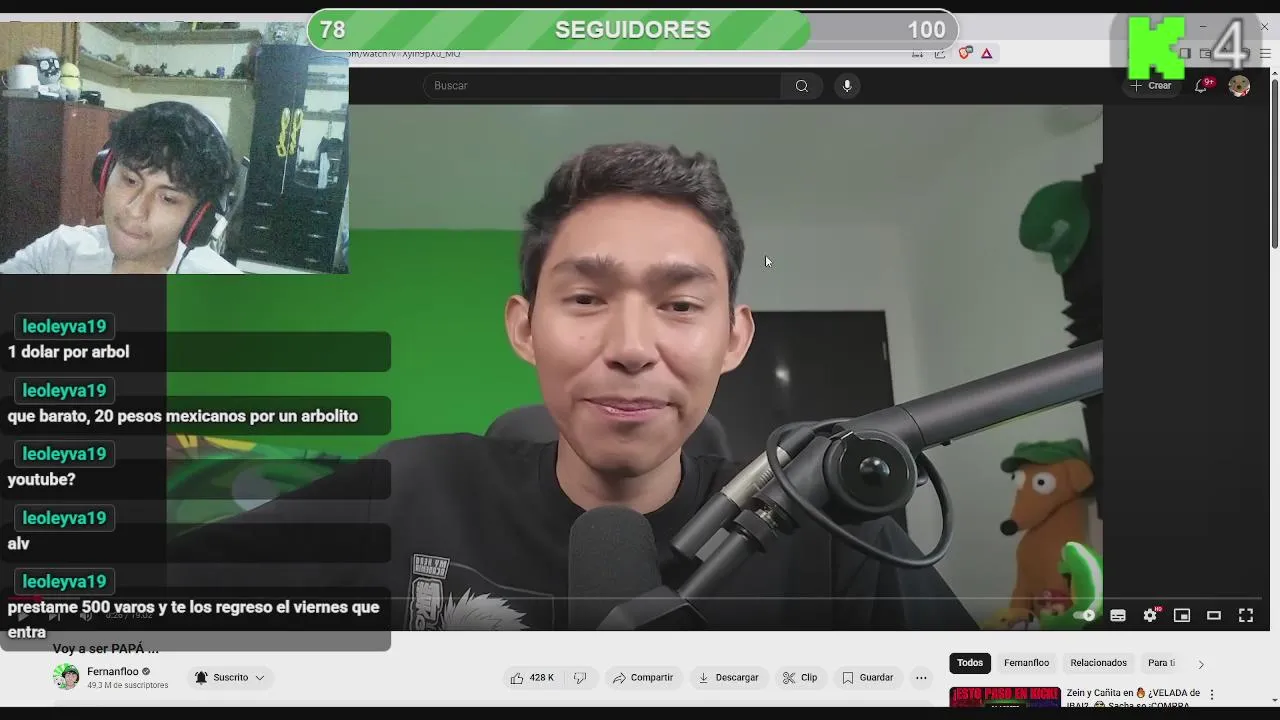The width and height of the screenshot is (1280, 720).
Task: Toggle subtitles on the video player
Action: 1118,616
